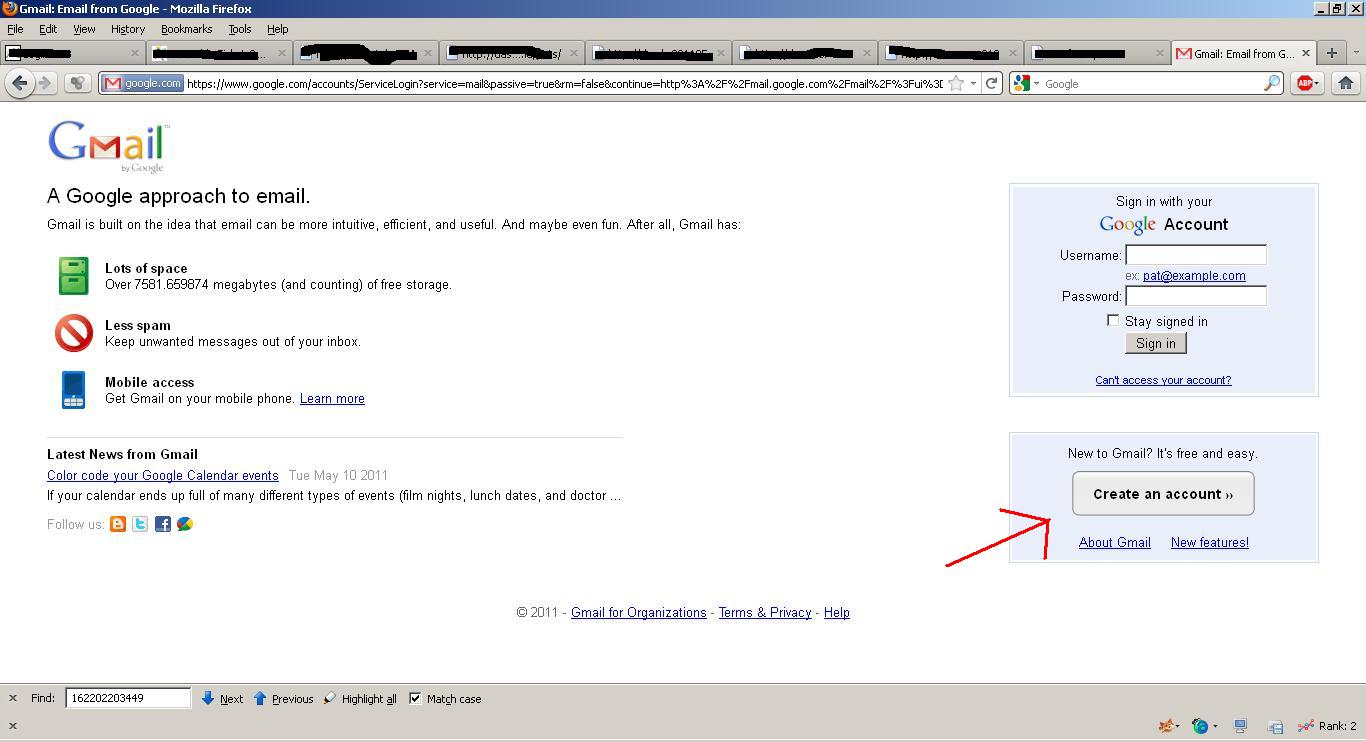Open the blue globe icon dropdown arrow
1366x742 pixels.
[1214, 726]
